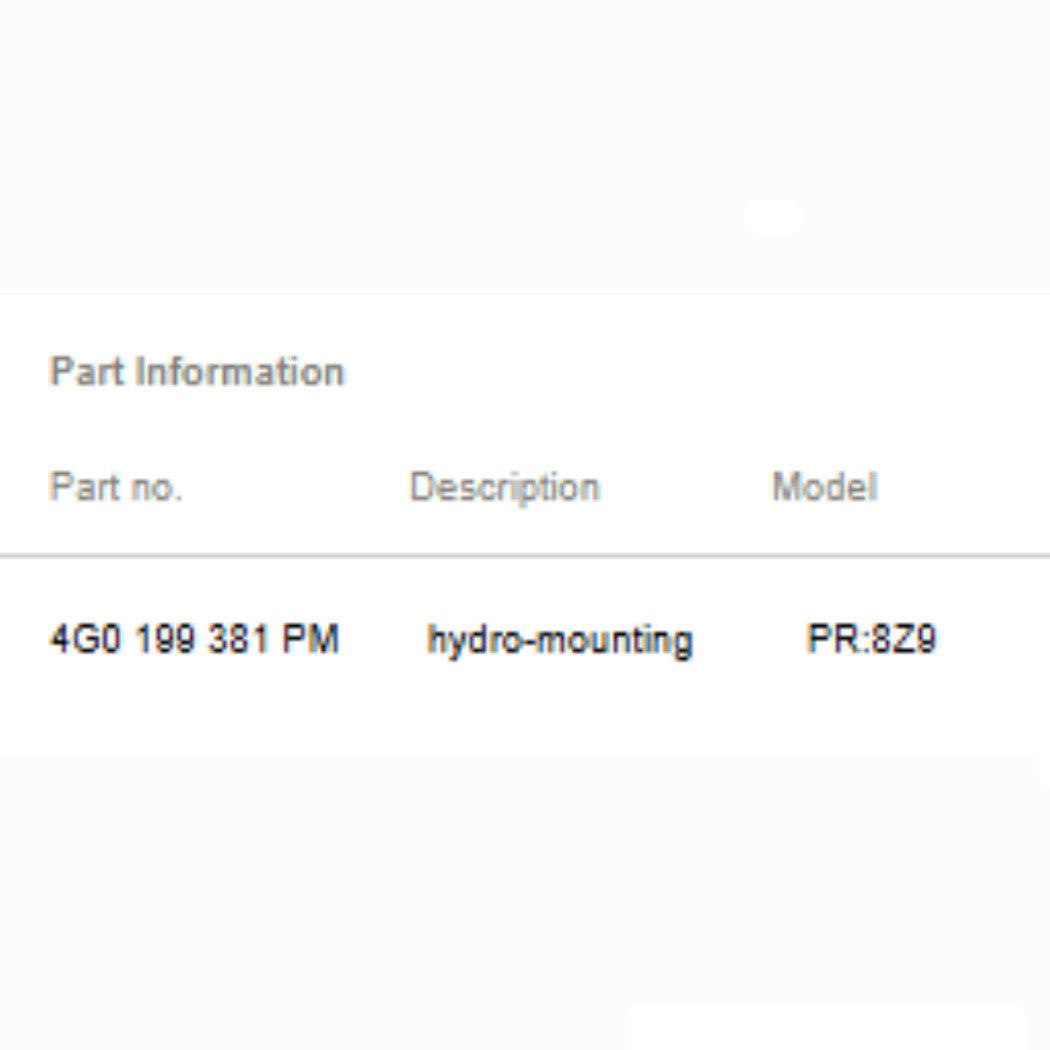1050x1050 pixels.
Task: Click the 'PM' suffix of the part number
Action: point(310,638)
